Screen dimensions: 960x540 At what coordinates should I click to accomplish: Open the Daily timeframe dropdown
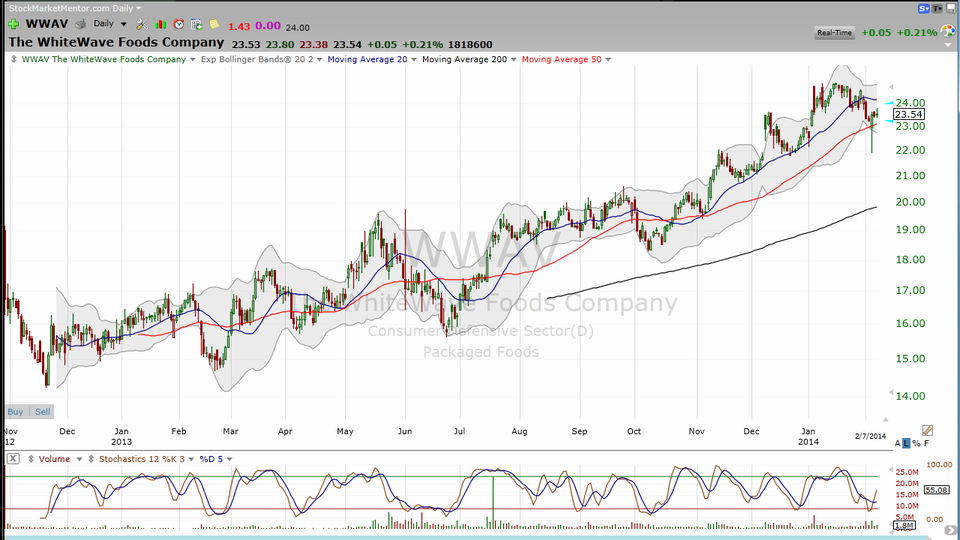[110, 24]
